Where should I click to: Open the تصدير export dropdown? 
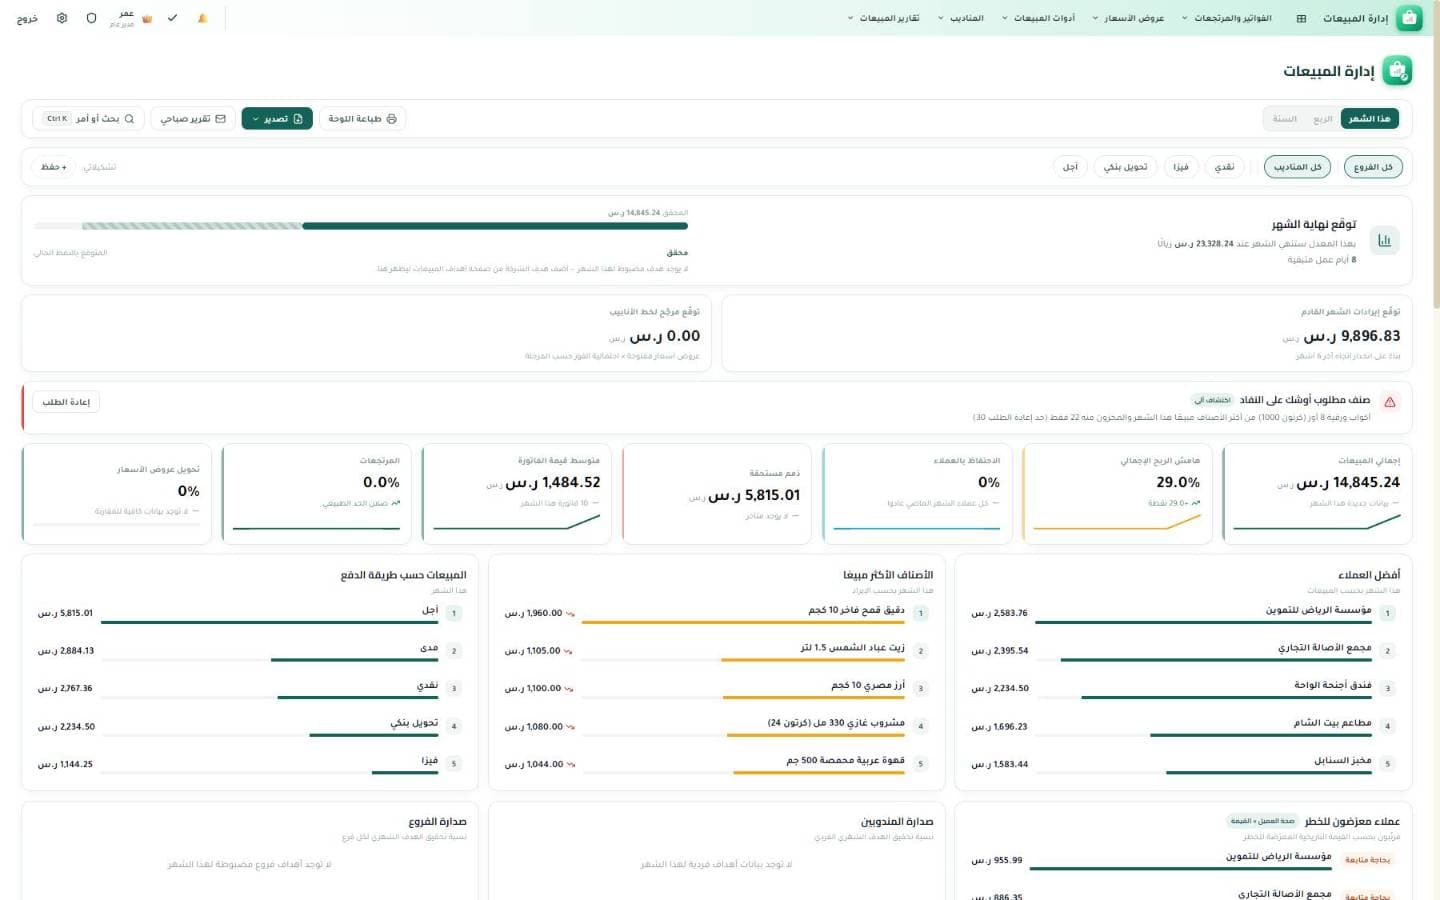(x=277, y=119)
